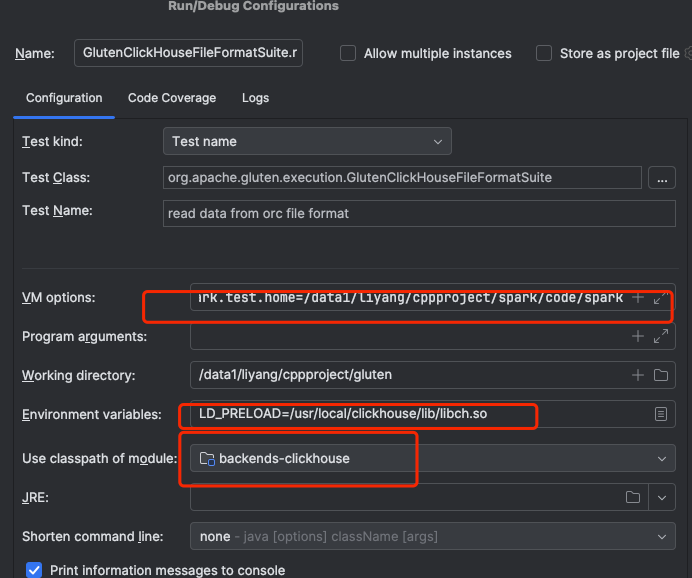Open Use classpath of module dropdown
This screenshot has width=692, height=578.
[432, 458]
